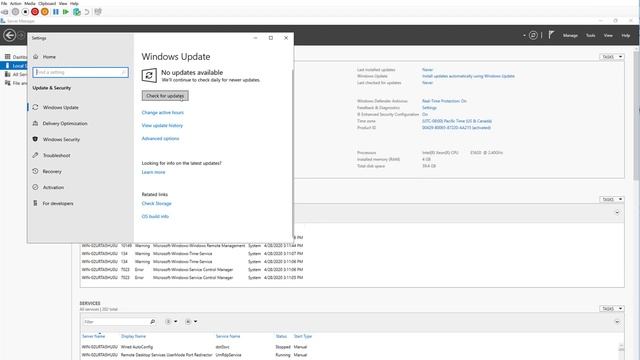Open the OS build info link
This screenshot has width=640, height=360.
point(155,217)
